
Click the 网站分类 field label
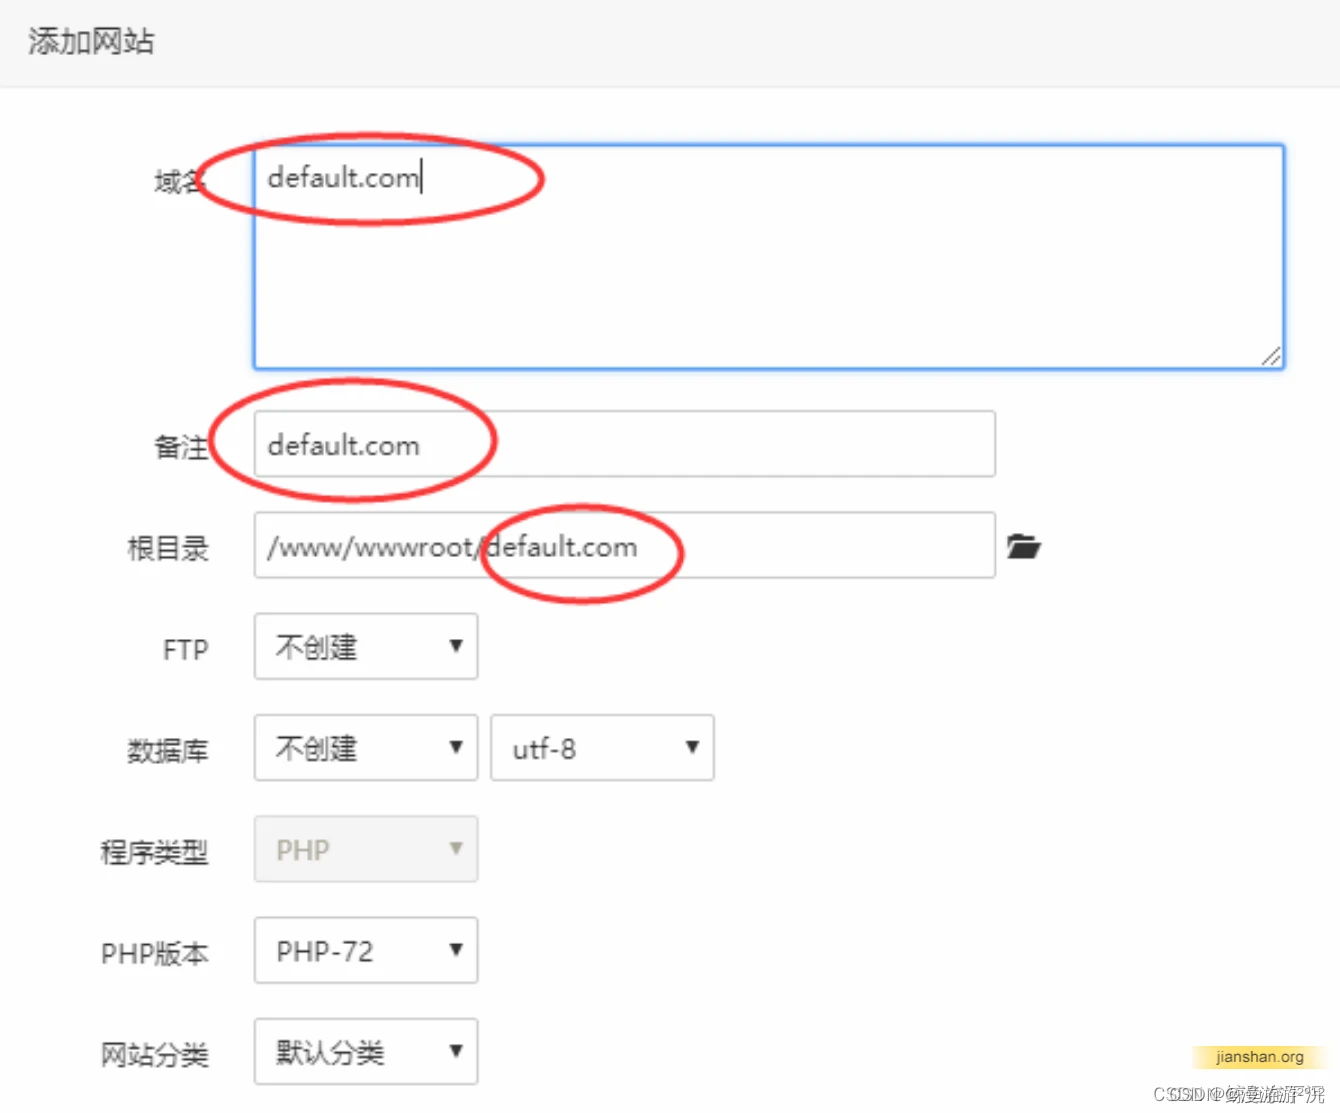click(x=155, y=1054)
